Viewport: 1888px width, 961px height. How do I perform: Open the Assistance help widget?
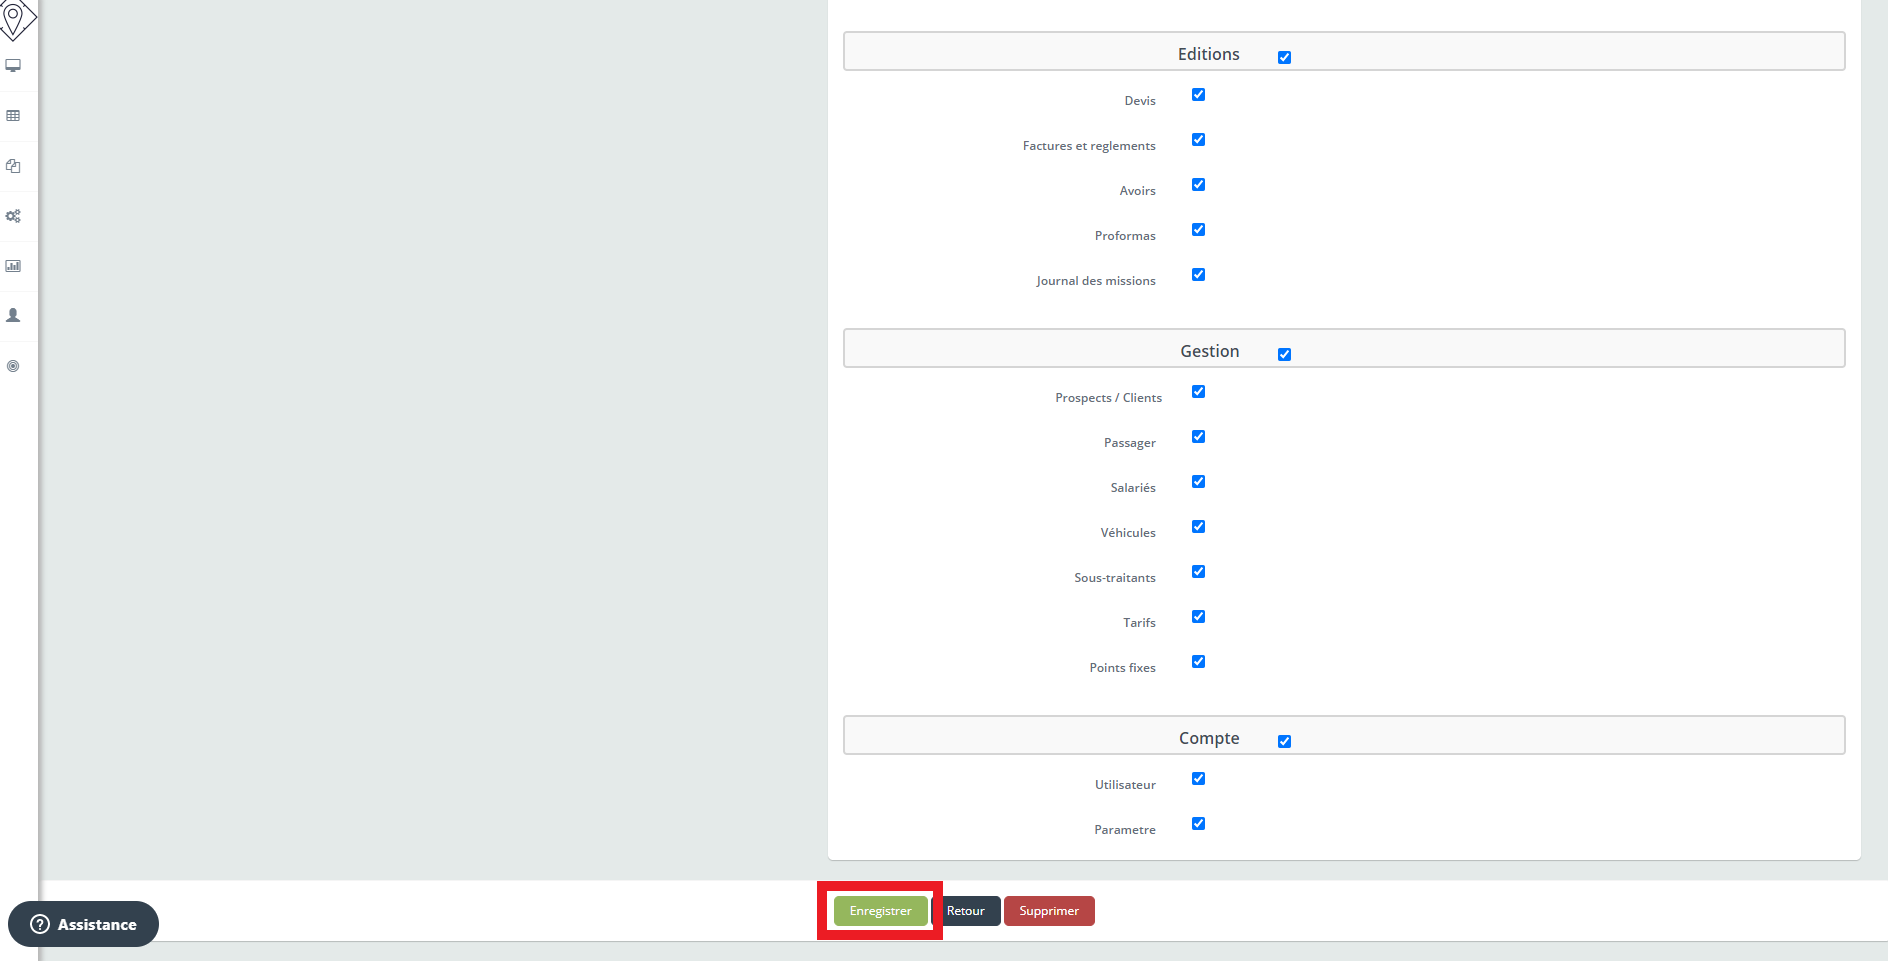click(84, 924)
